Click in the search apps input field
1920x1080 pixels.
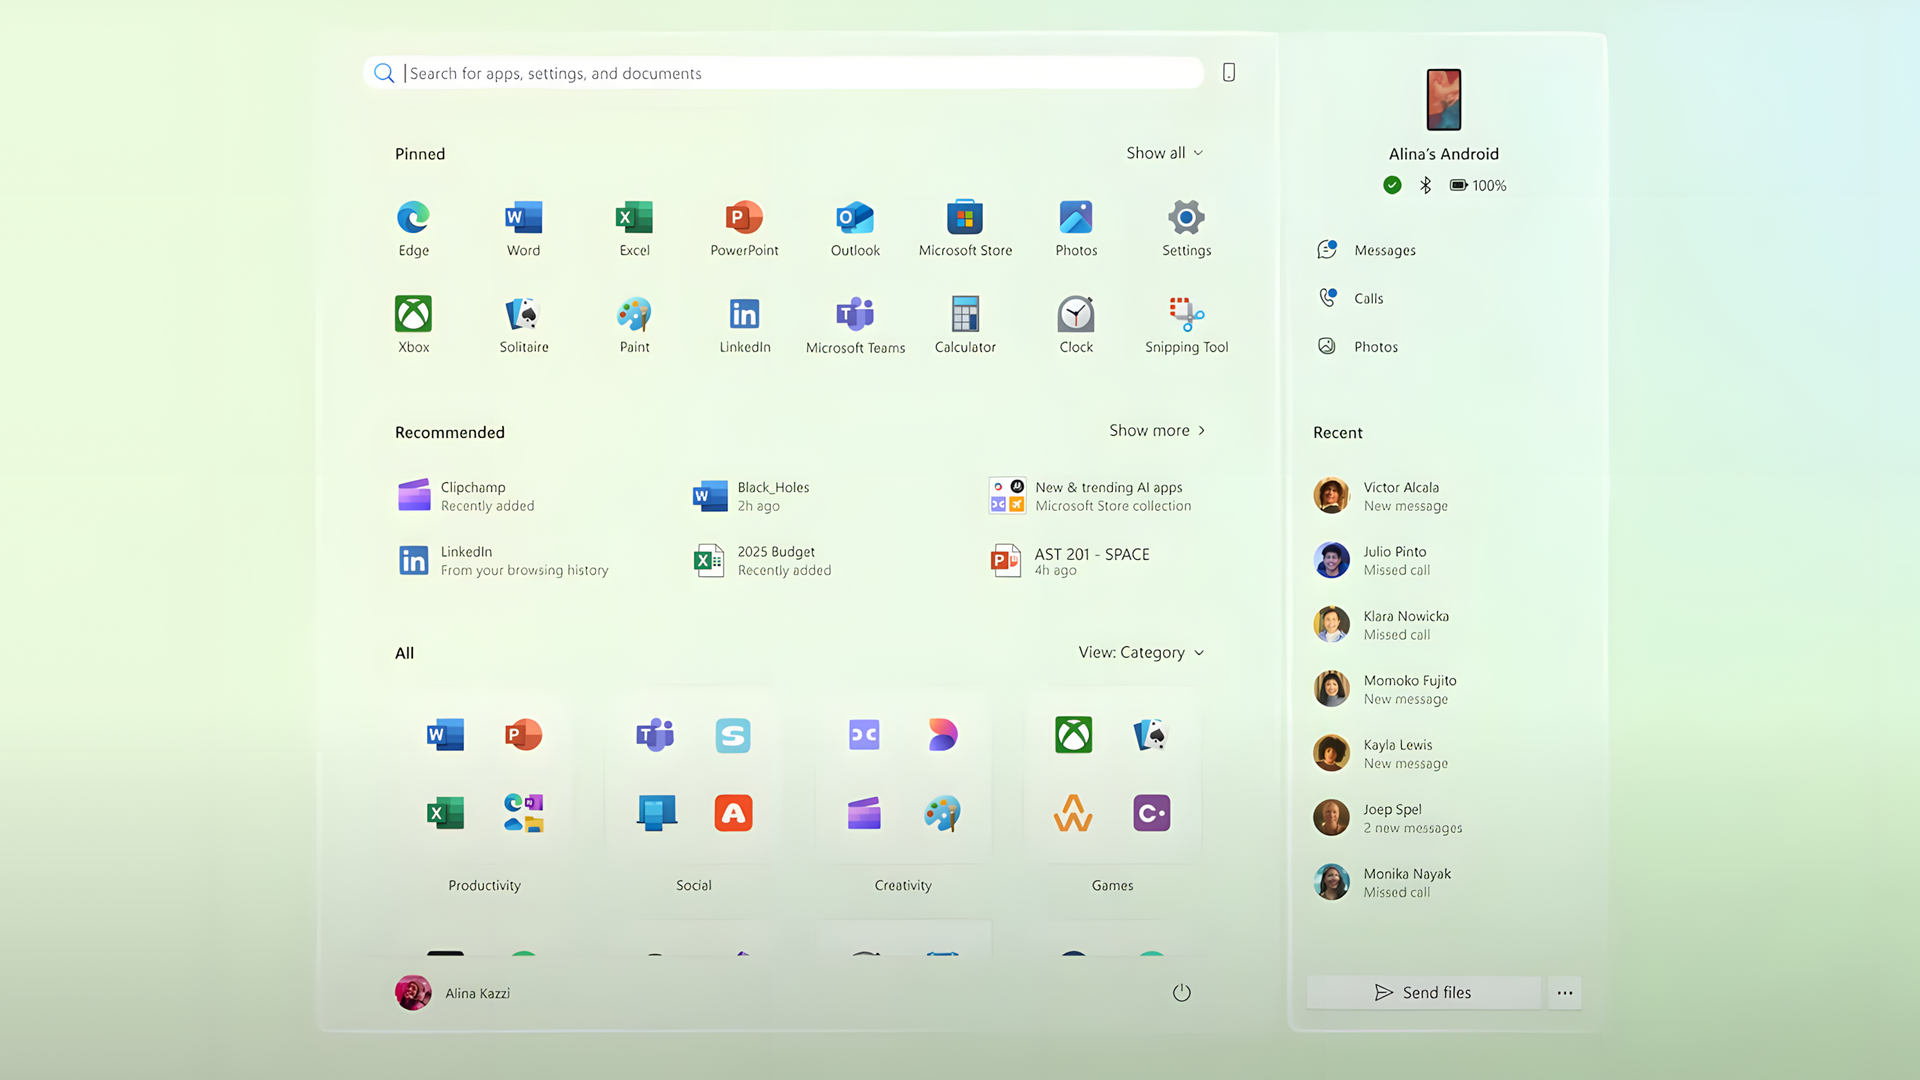784,73
